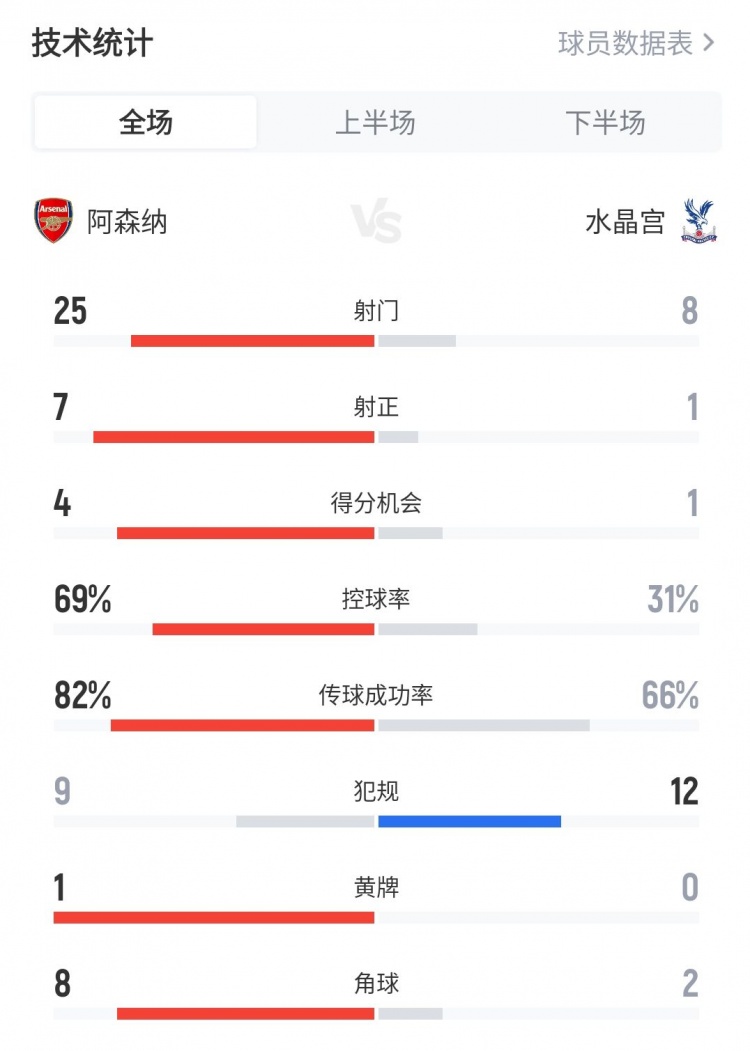Click the 得分机会 stat label
Image resolution: width=750 pixels, height=1051 pixels.
[376, 503]
